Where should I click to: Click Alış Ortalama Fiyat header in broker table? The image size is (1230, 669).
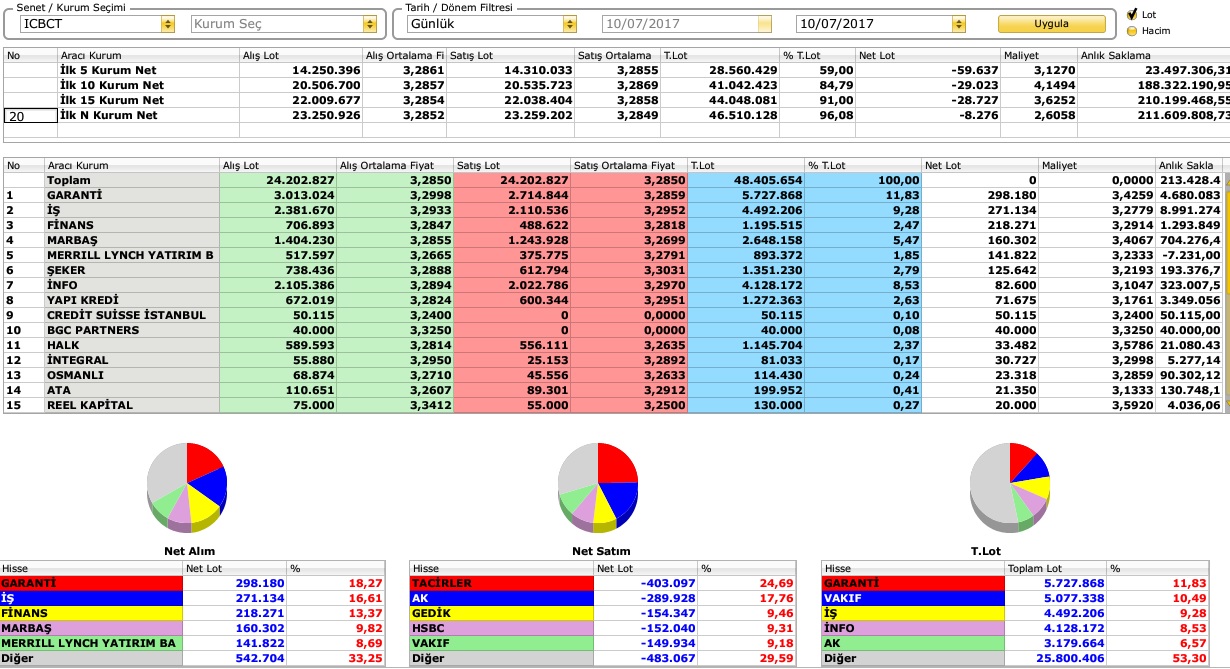(x=394, y=165)
